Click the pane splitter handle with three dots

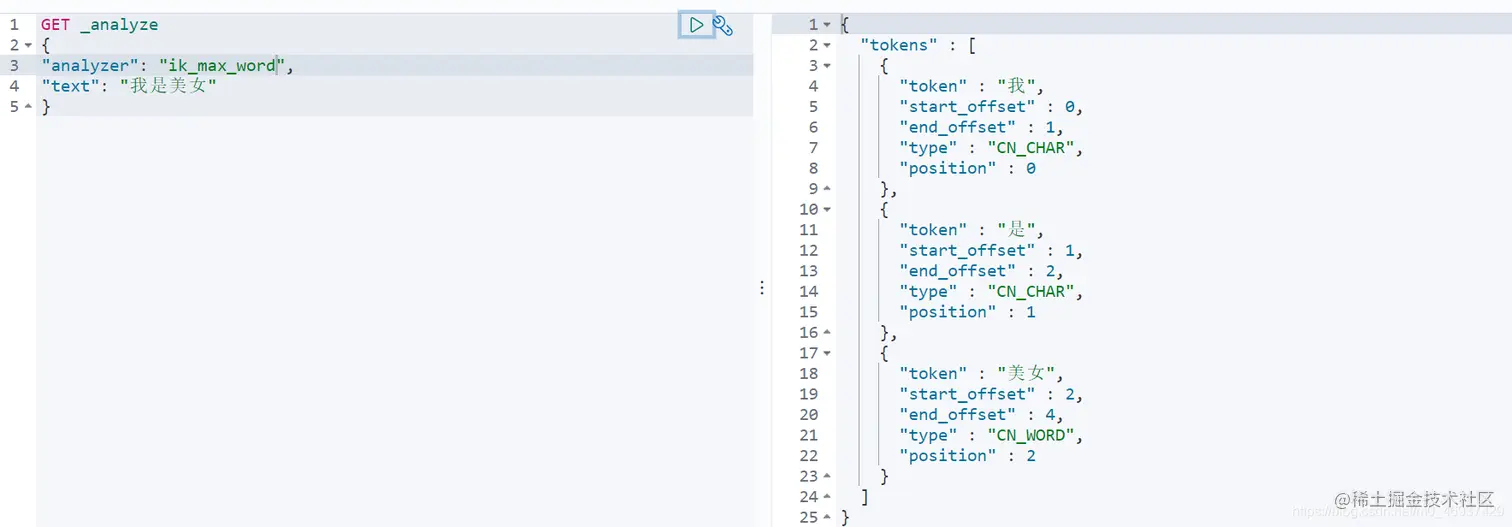pos(762,287)
